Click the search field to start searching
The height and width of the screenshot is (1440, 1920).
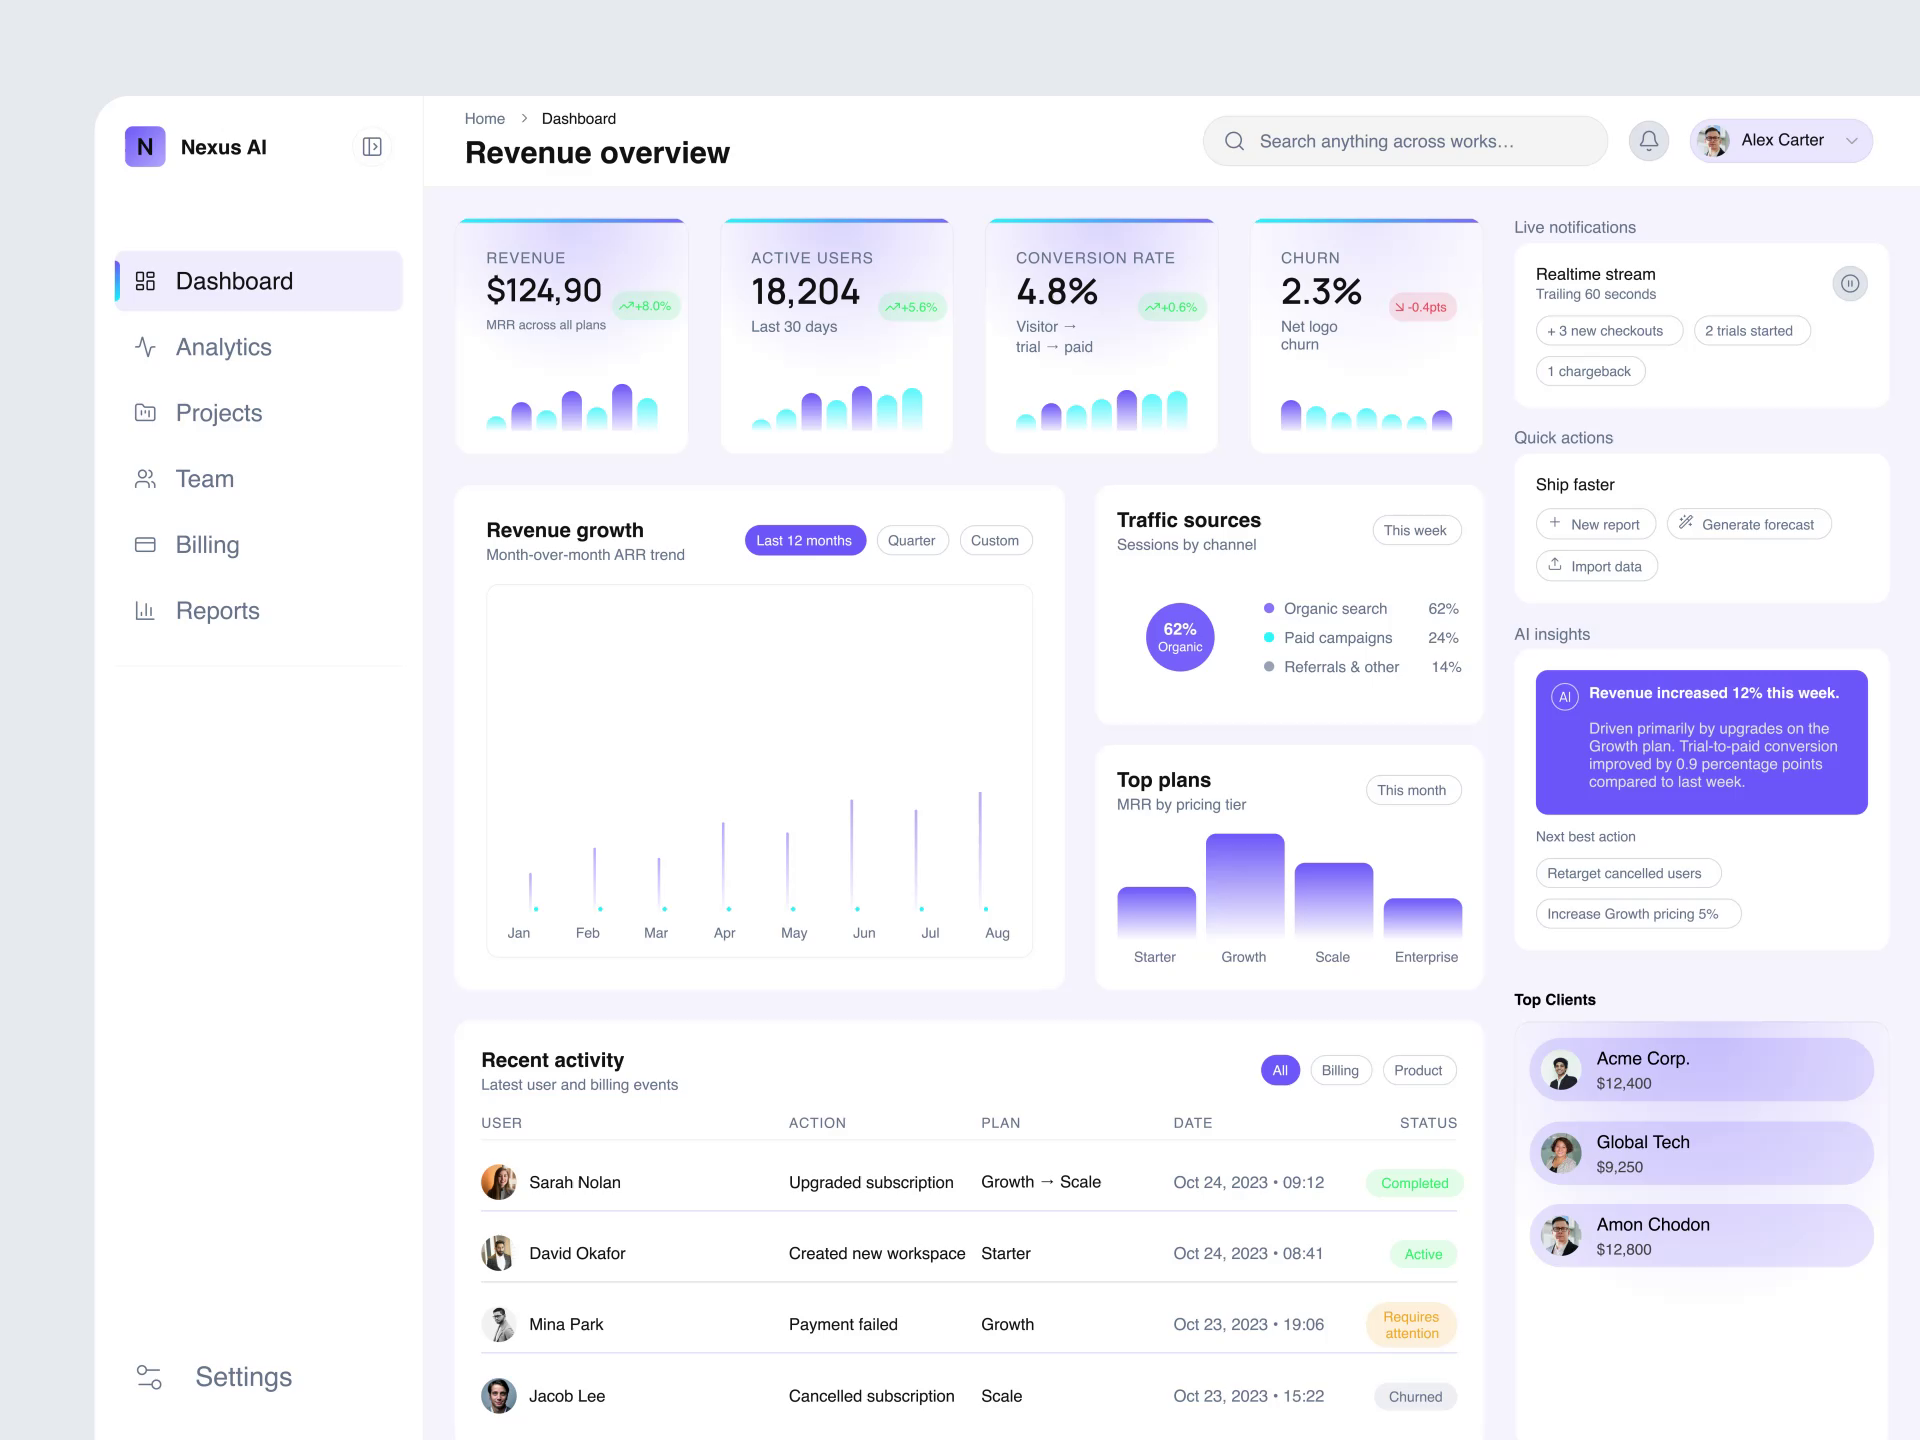pos(1404,140)
